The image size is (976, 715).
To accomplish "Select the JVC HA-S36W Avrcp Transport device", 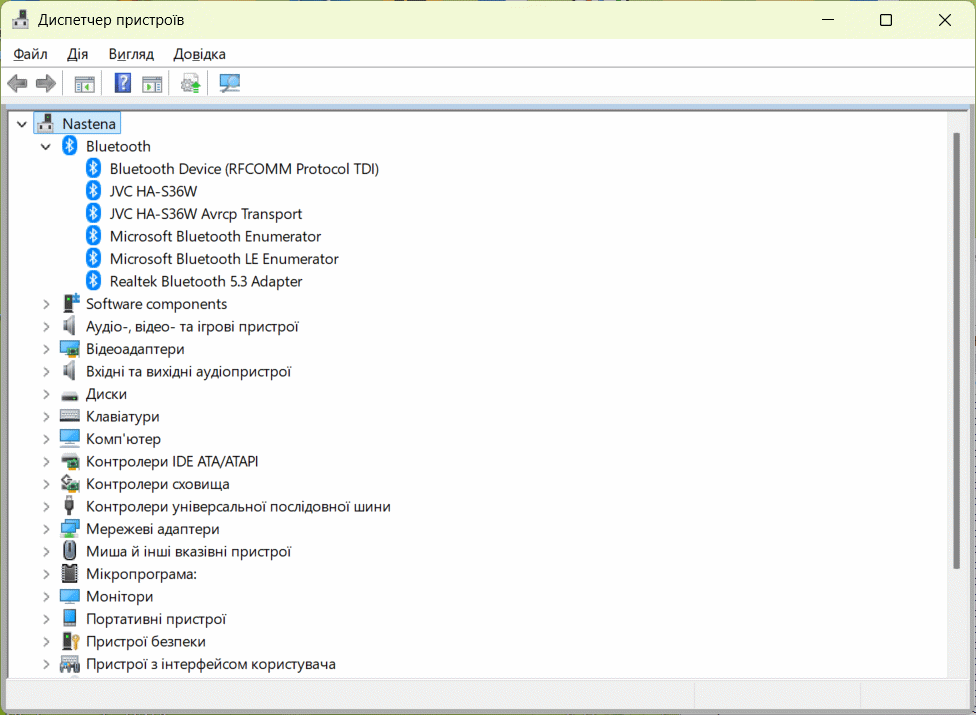I will click(x=205, y=214).
